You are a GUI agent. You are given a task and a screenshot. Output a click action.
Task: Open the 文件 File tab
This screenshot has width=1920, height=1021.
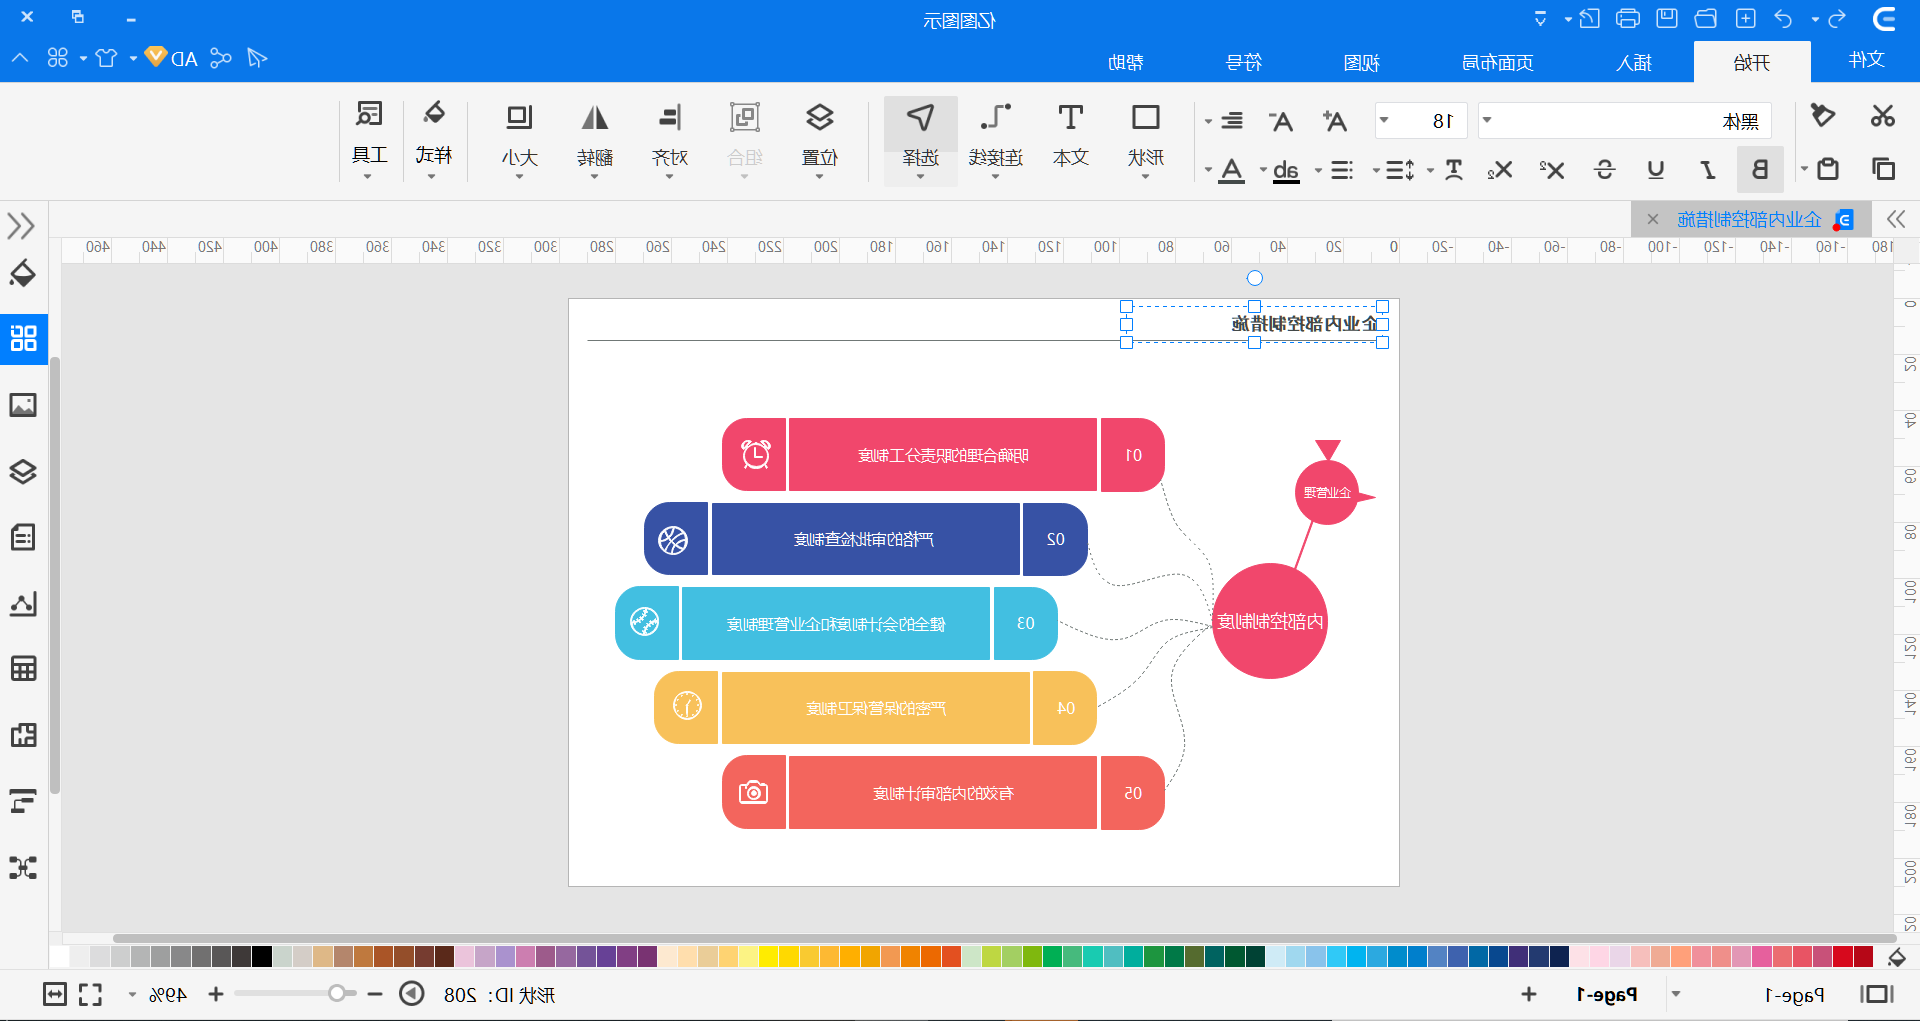(x=1866, y=60)
